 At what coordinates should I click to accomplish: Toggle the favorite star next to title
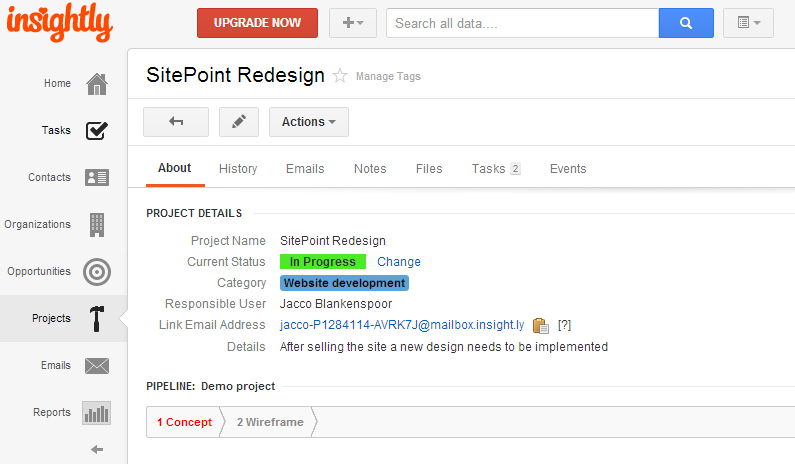click(340, 76)
